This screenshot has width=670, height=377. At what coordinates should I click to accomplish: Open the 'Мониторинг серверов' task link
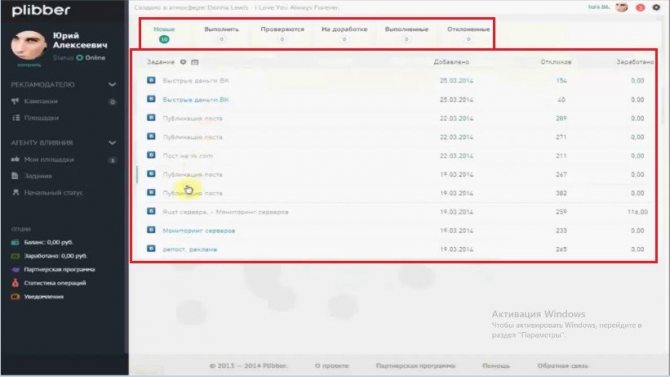click(199, 230)
